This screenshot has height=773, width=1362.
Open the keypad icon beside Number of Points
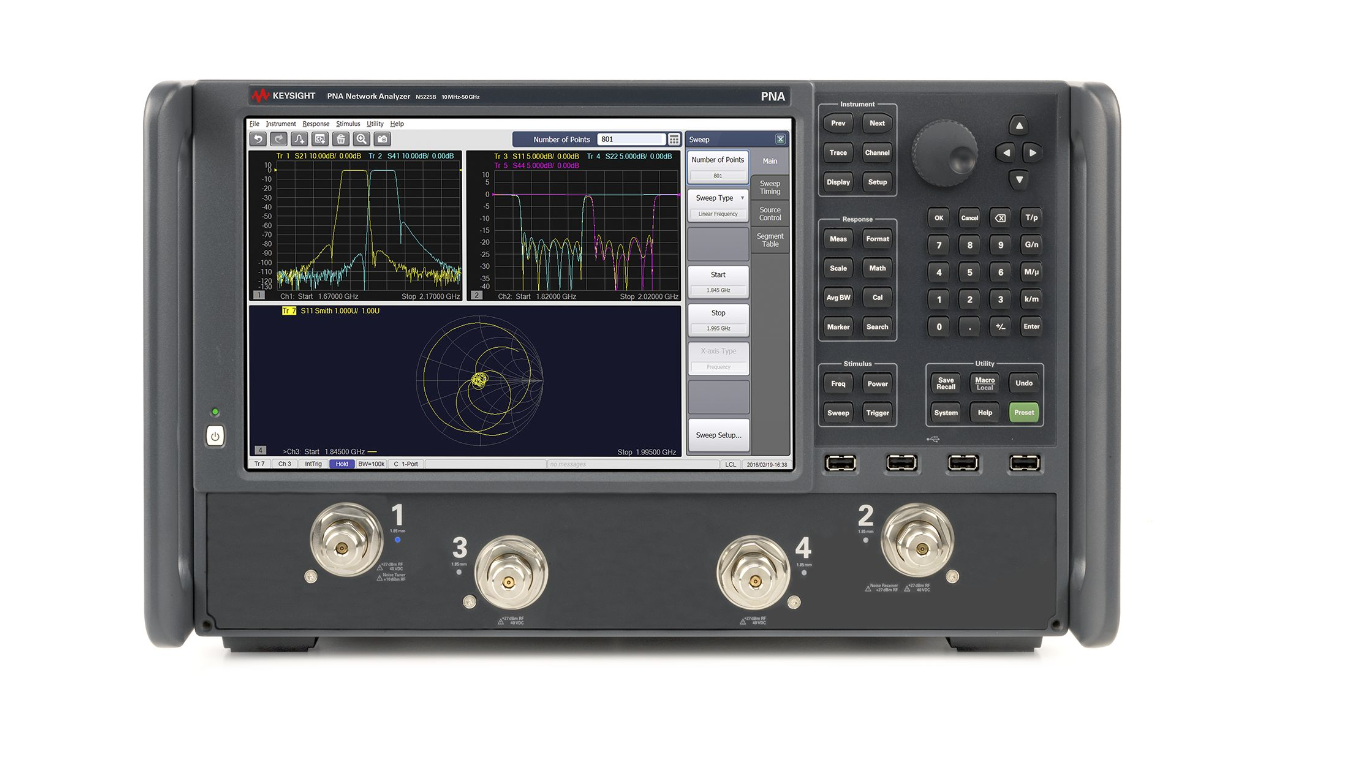click(674, 139)
